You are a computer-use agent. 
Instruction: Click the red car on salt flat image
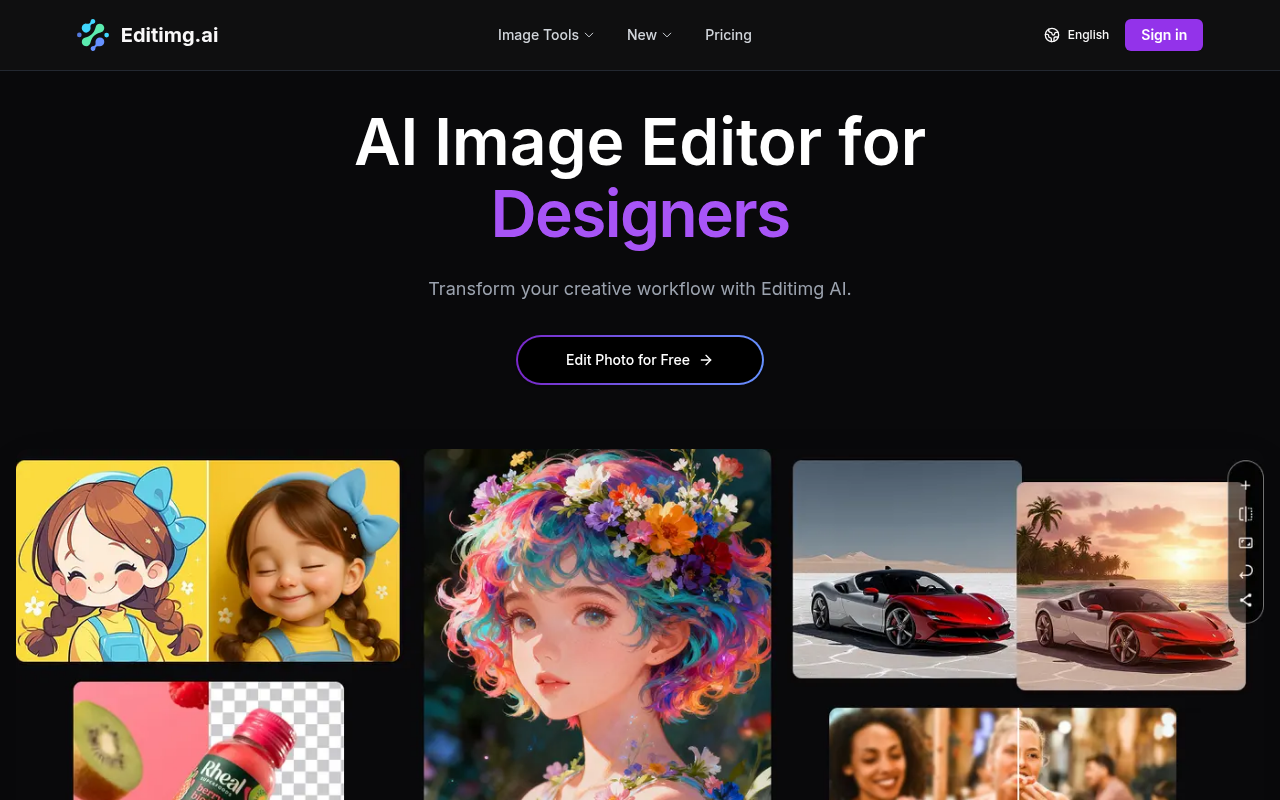pos(904,569)
